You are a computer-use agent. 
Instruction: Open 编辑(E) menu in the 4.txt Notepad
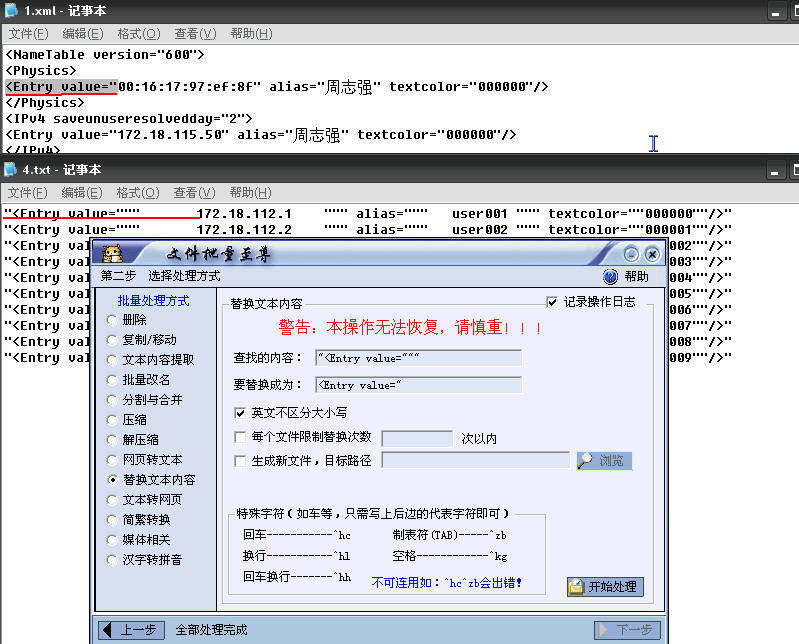pyautogui.click(x=82, y=193)
